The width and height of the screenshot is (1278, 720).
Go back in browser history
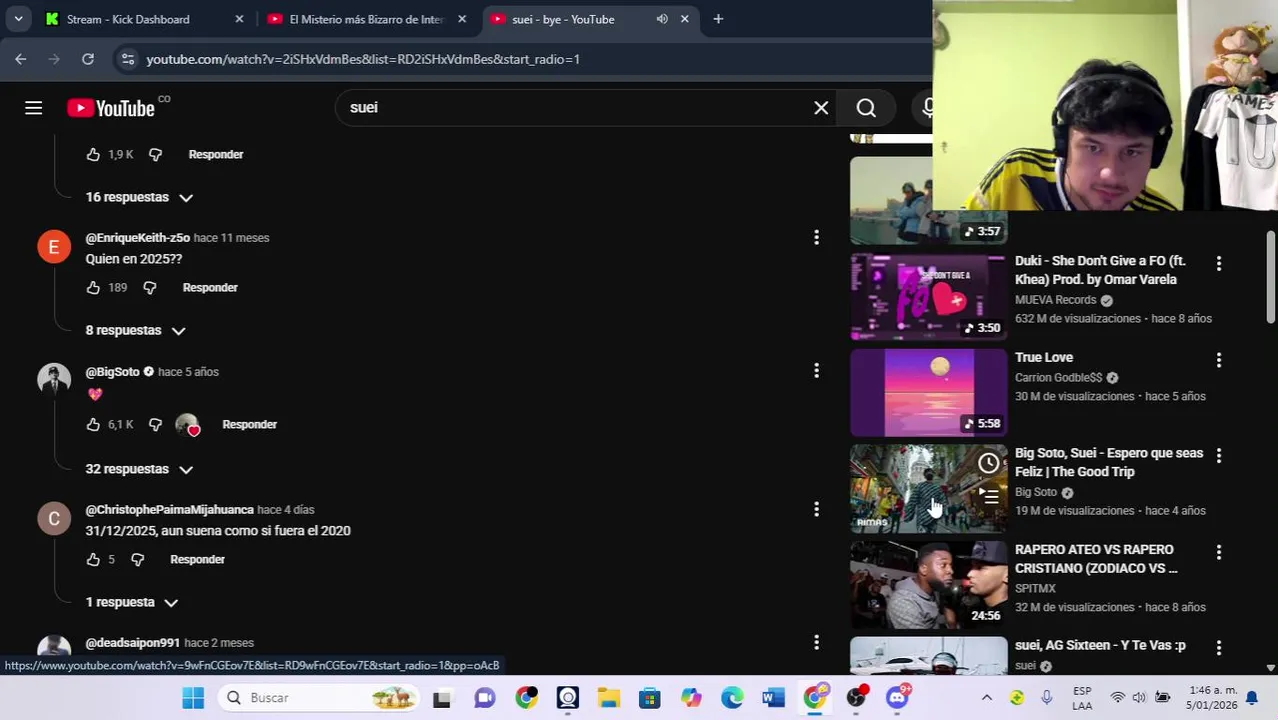point(21,59)
